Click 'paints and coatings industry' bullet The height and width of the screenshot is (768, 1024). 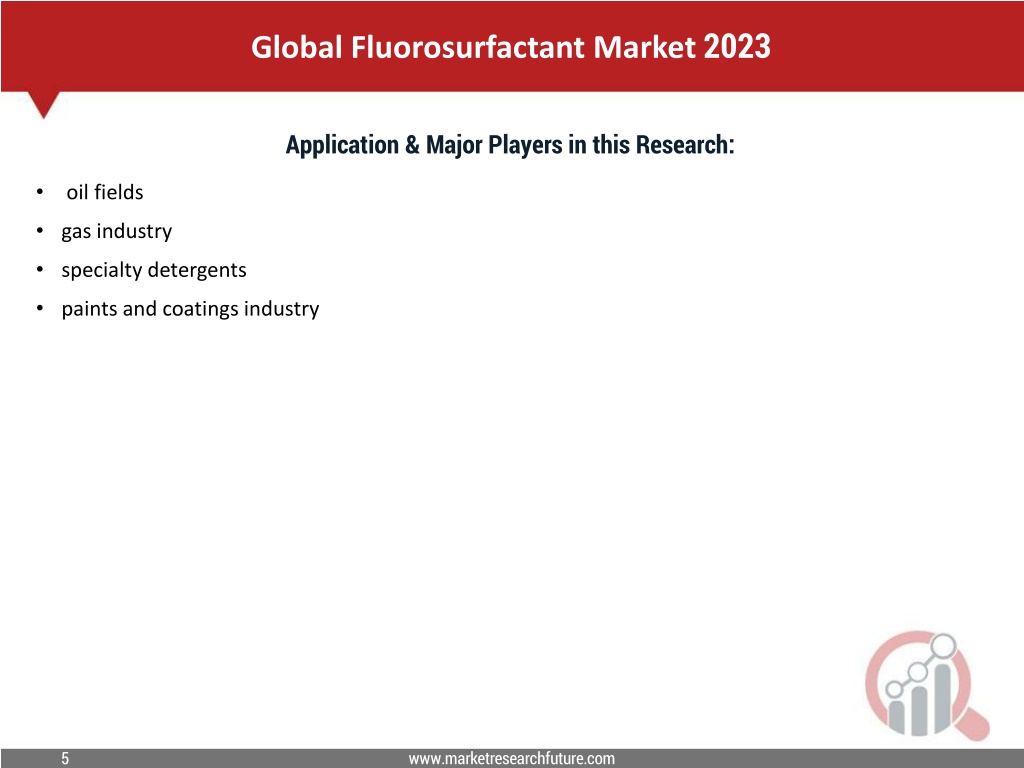[x=190, y=309]
